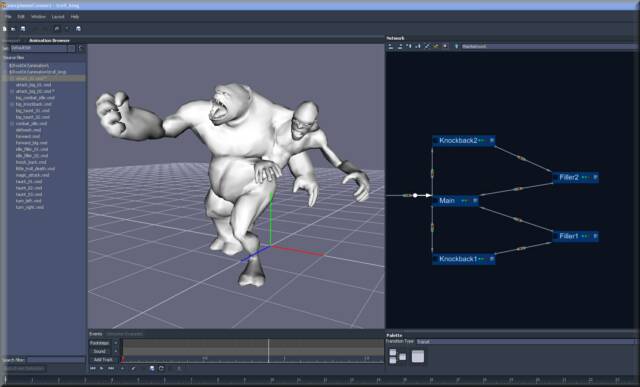640x387 pixels.
Task: Click the up-level icon before the network path
Action: 456,47
